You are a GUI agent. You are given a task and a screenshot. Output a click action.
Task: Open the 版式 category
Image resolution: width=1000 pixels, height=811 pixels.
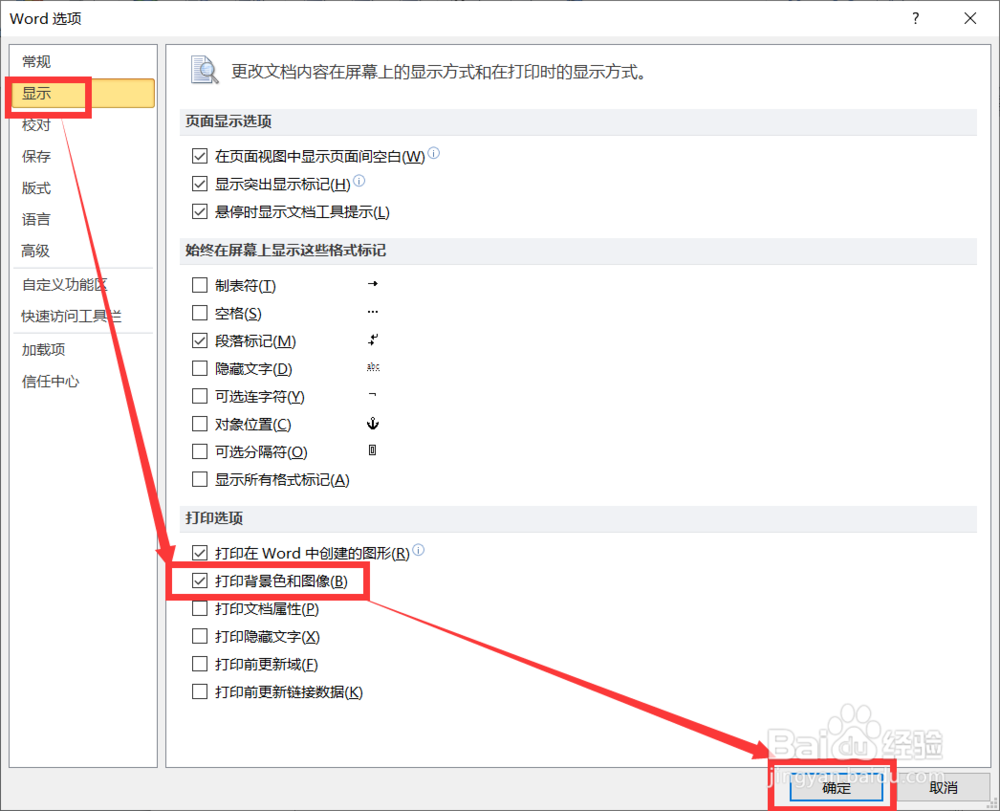tap(36, 188)
